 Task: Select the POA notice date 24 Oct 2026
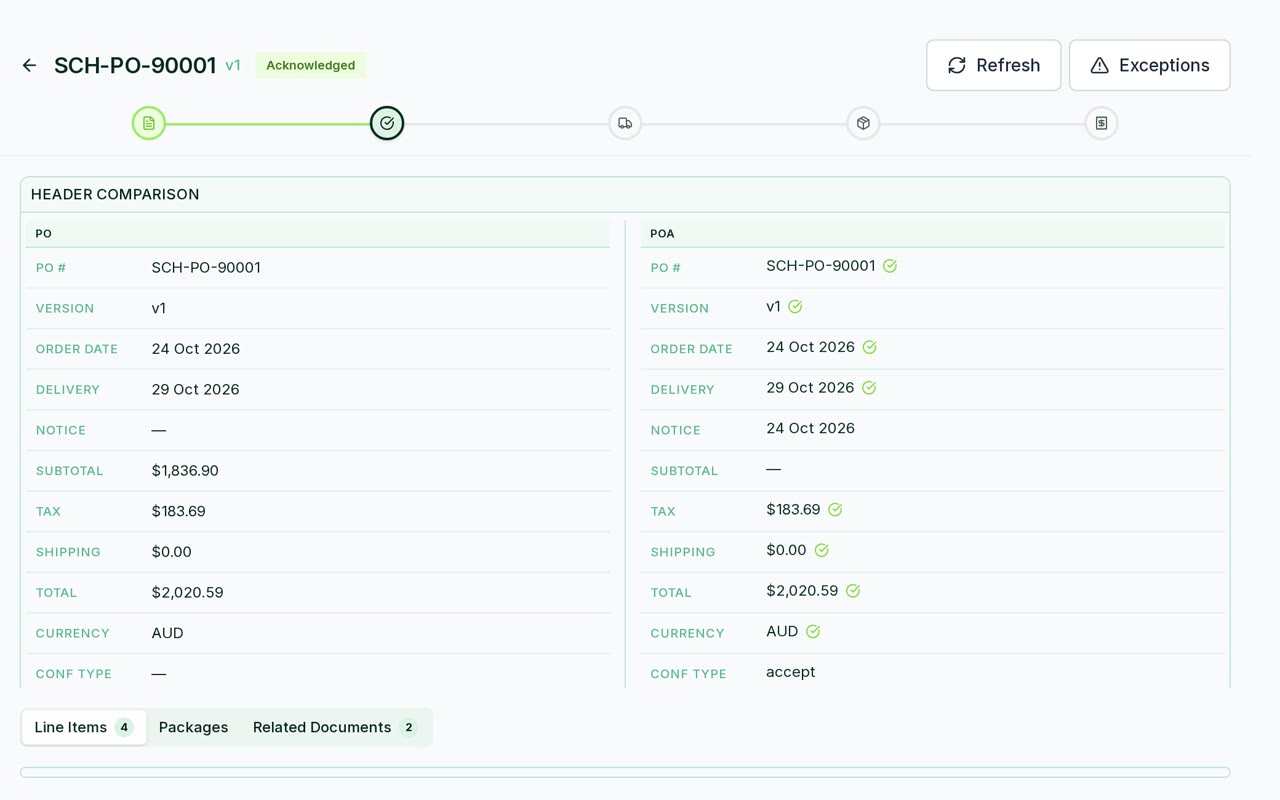[810, 428]
